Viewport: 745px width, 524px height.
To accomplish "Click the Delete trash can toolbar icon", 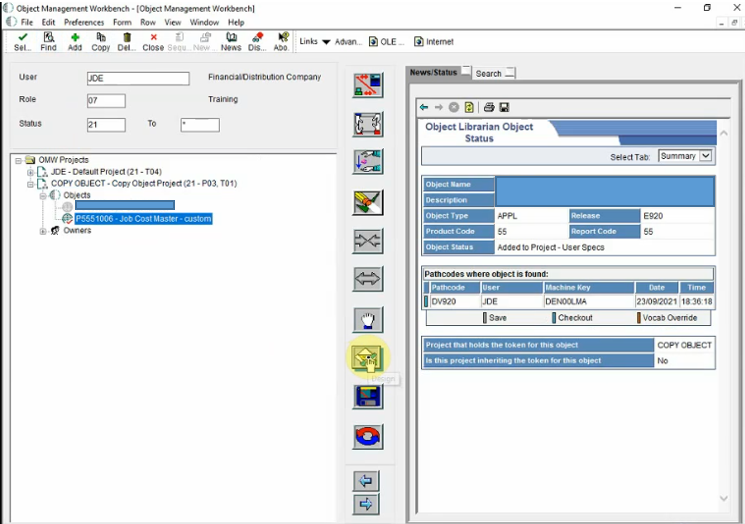I will (x=126, y=41).
